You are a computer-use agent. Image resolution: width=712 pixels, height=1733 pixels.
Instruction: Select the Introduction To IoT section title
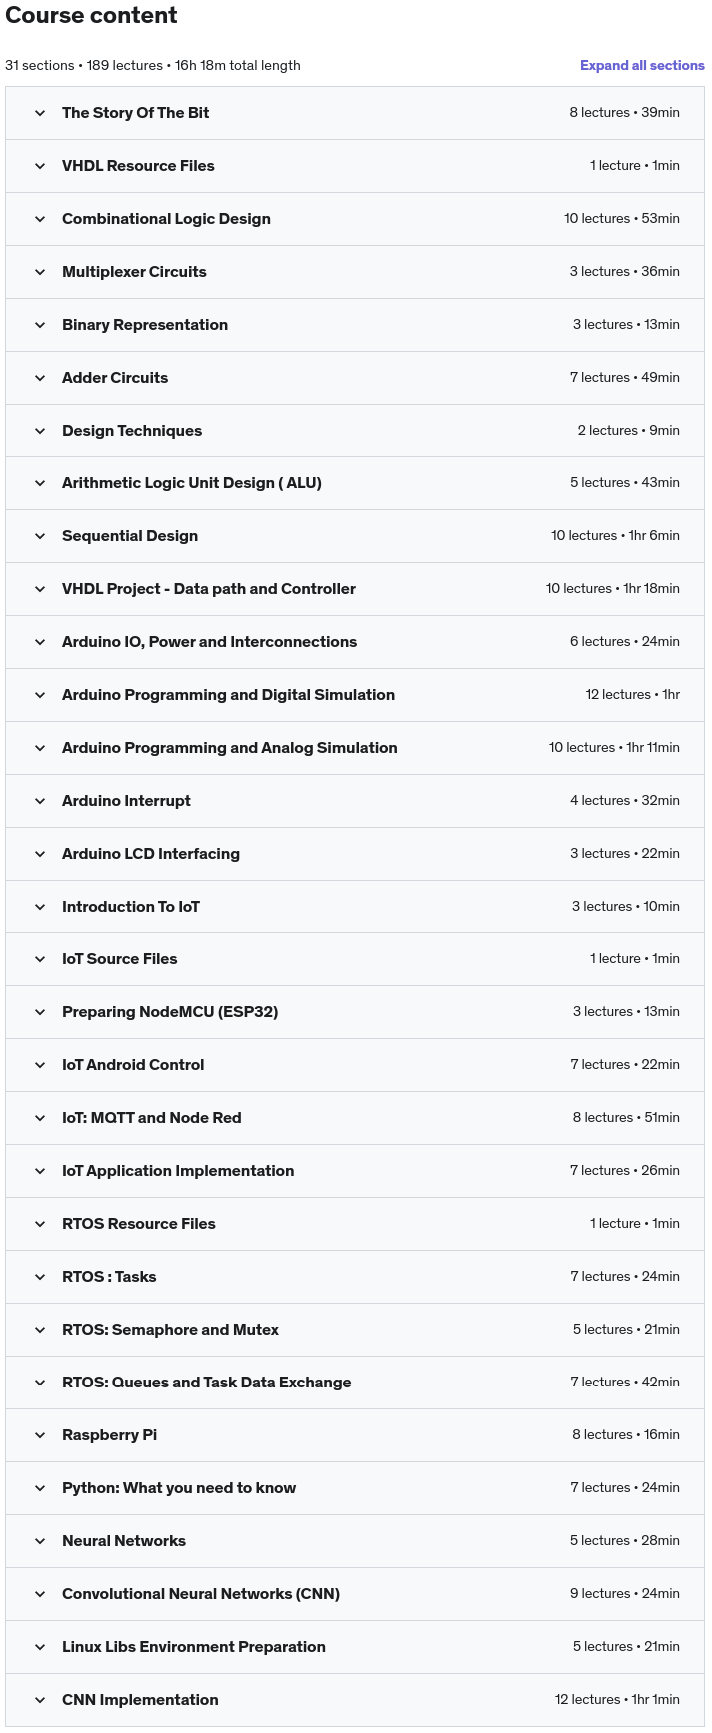(131, 907)
